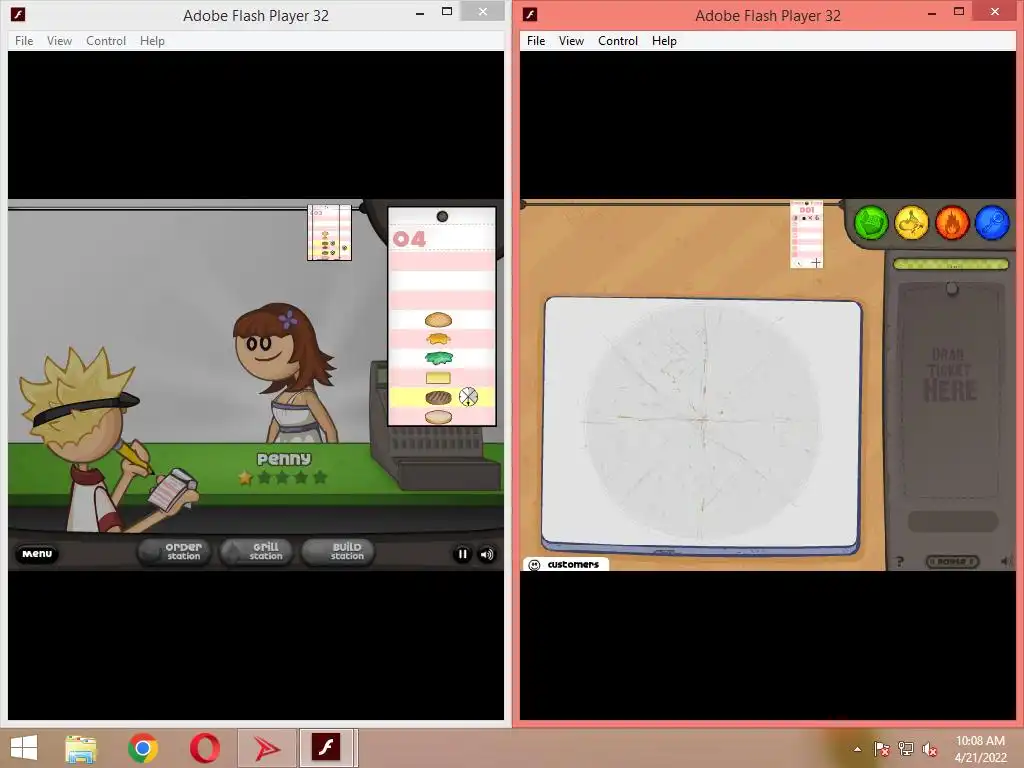The width and height of the screenshot is (1024, 768).
Task: Open the Order Station in the pizza game
Action: click(x=871, y=223)
